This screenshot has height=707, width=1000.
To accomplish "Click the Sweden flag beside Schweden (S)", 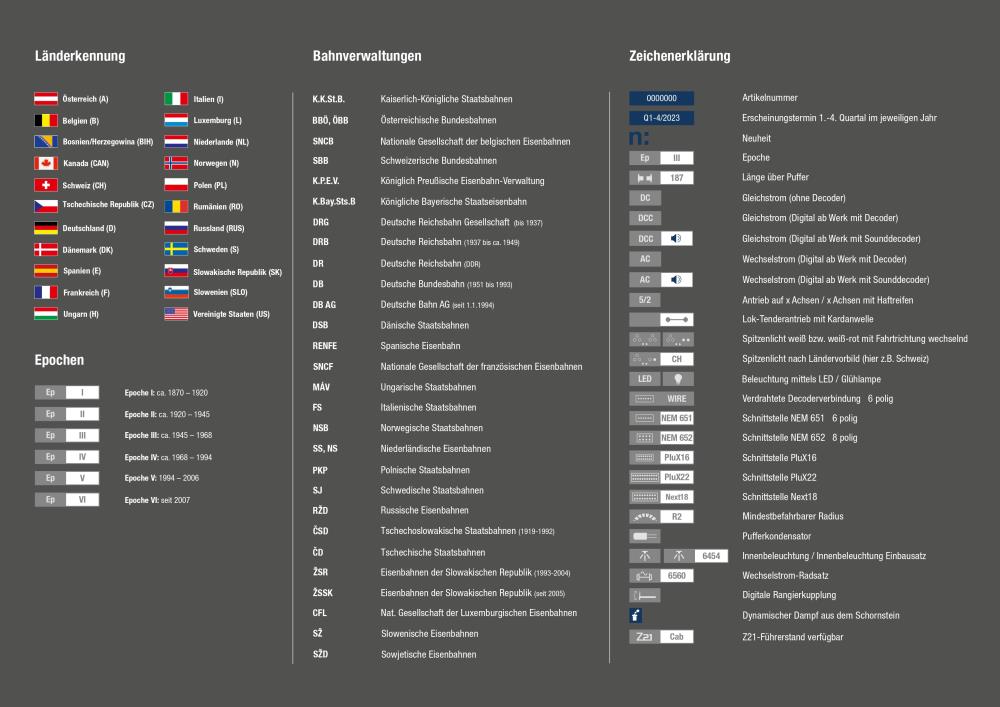I will [176, 249].
